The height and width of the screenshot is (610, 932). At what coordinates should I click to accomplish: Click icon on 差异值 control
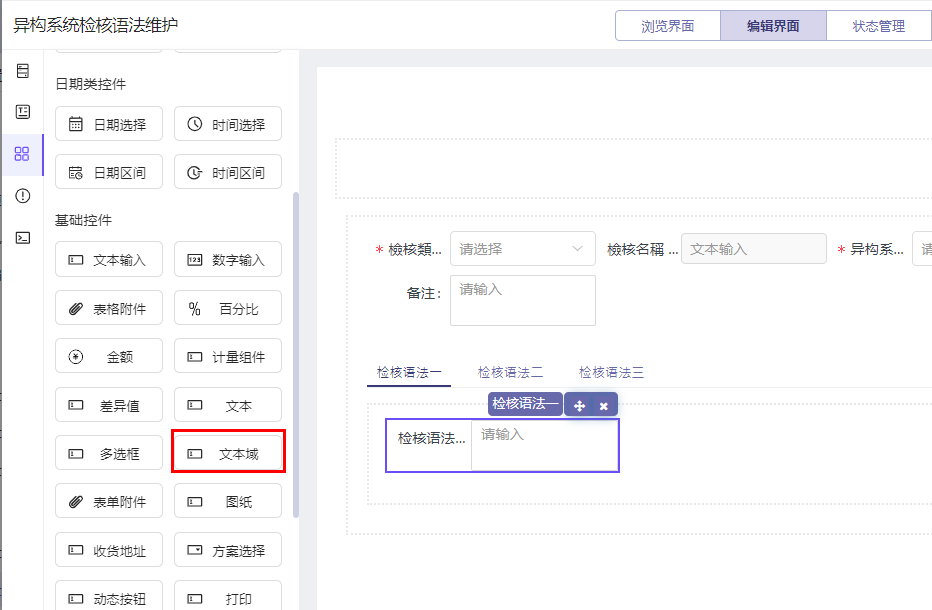(75, 405)
